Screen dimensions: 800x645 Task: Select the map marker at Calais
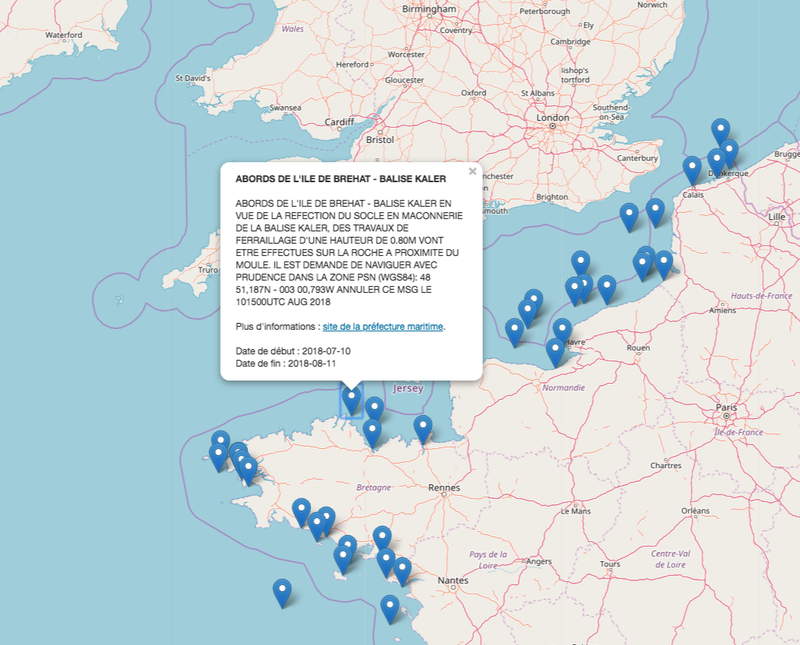692,170
